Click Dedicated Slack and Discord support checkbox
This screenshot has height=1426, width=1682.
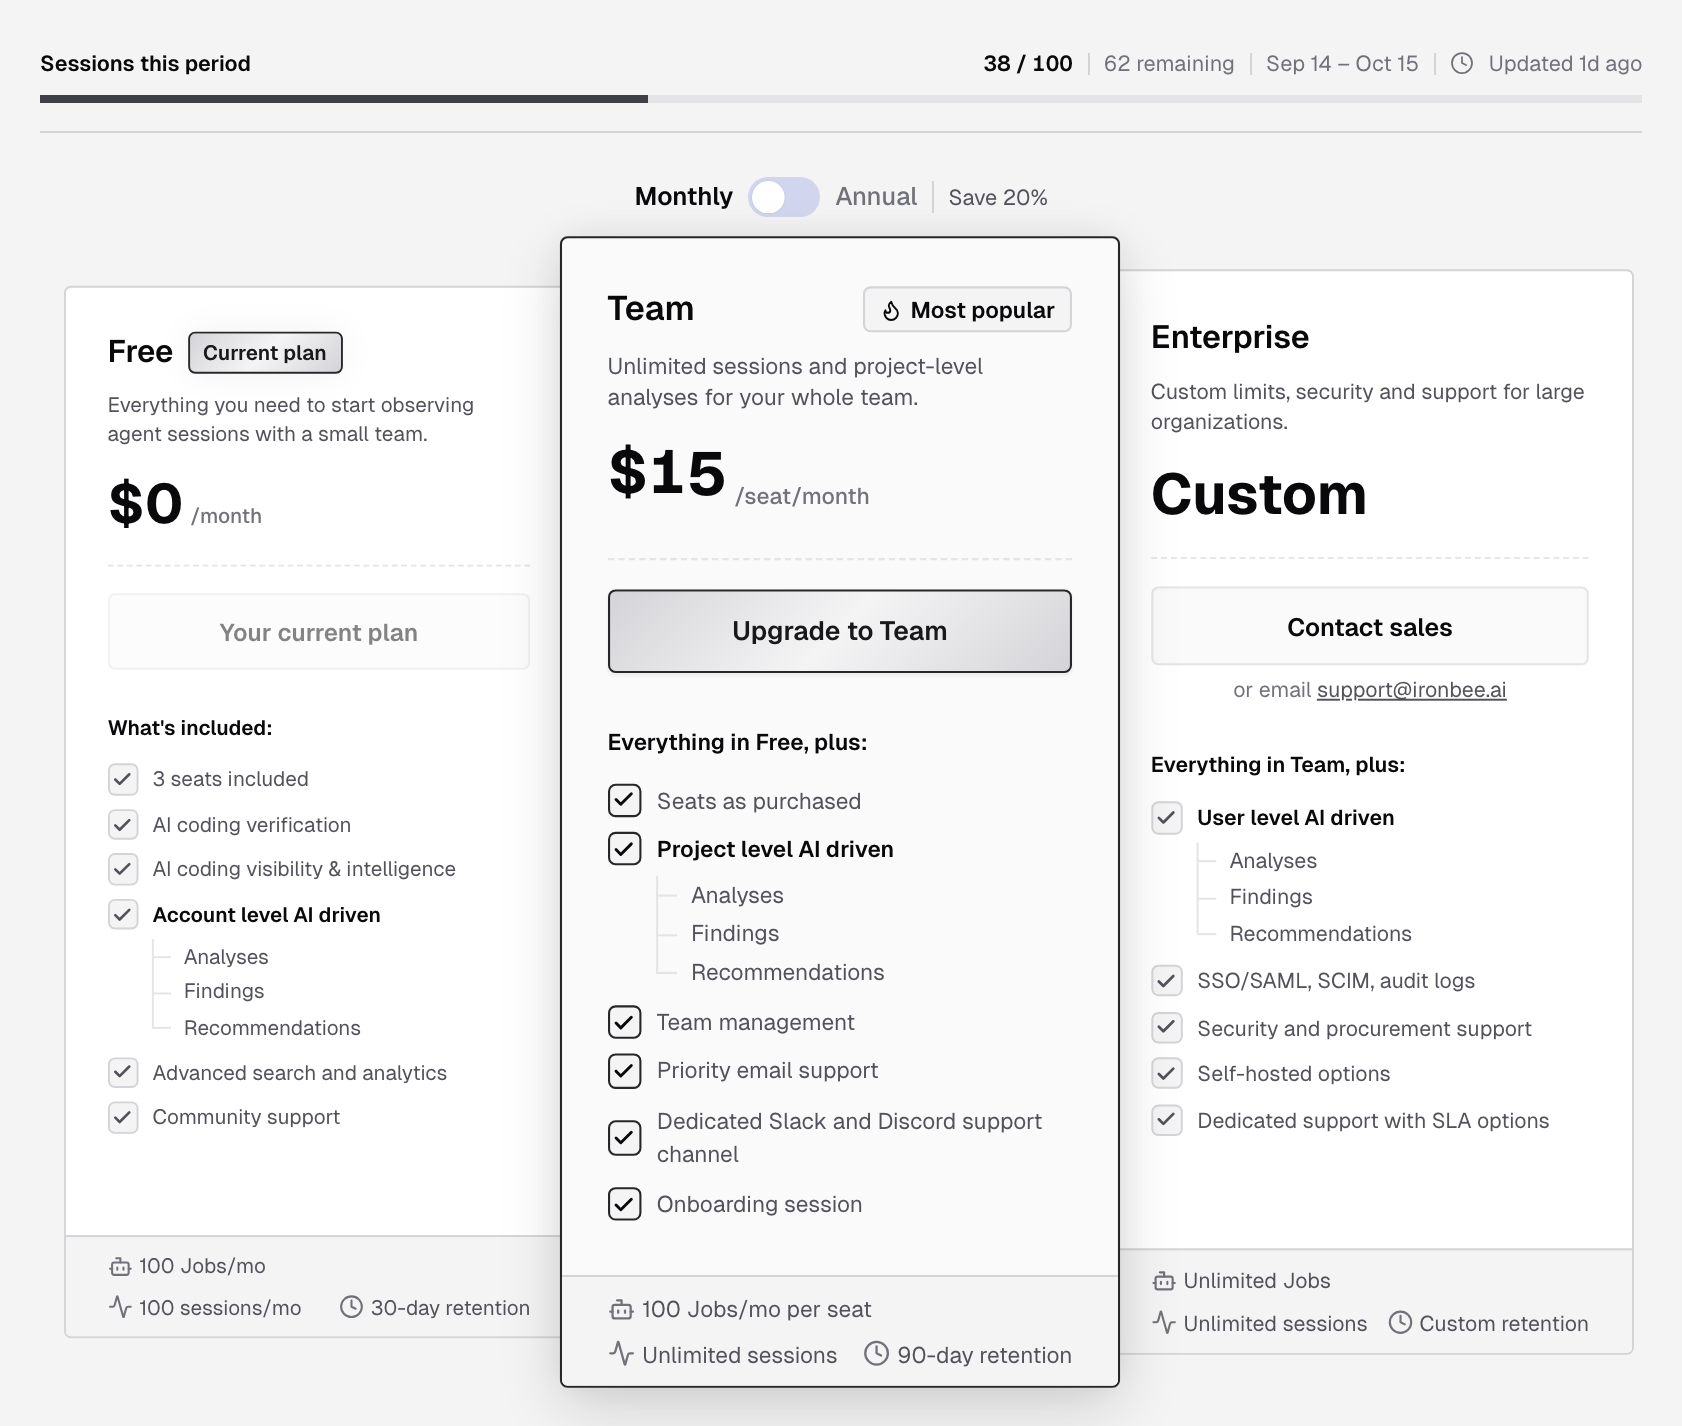(x=625, y=1138)
